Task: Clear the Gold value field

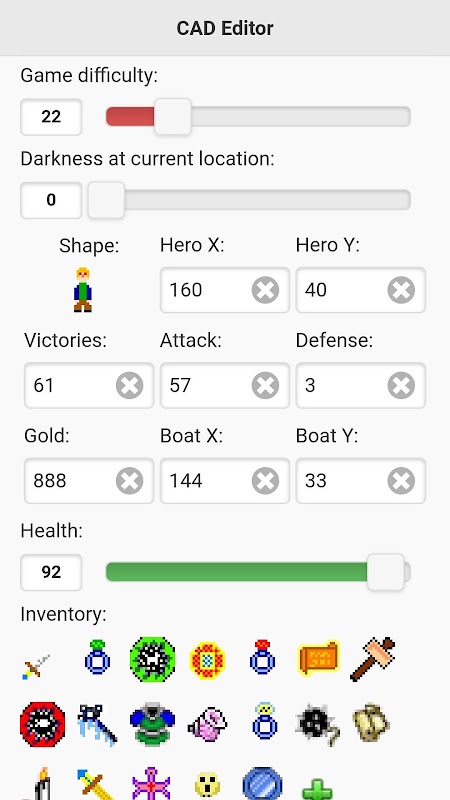Action: tap(130, 481)
